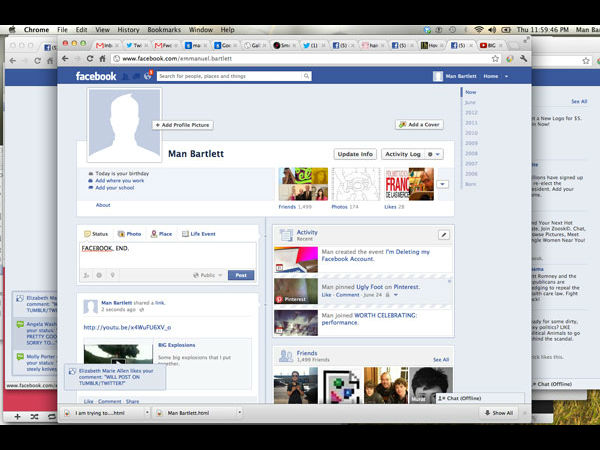Tag people icon in status composer

pyautogui.click(x=86, y=275)
